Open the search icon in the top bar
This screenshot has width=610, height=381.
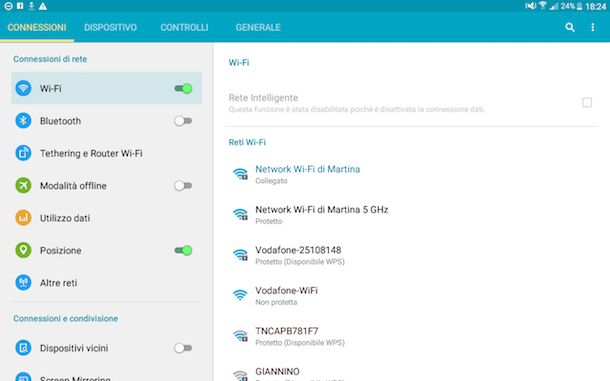click(x=570, y=27)
